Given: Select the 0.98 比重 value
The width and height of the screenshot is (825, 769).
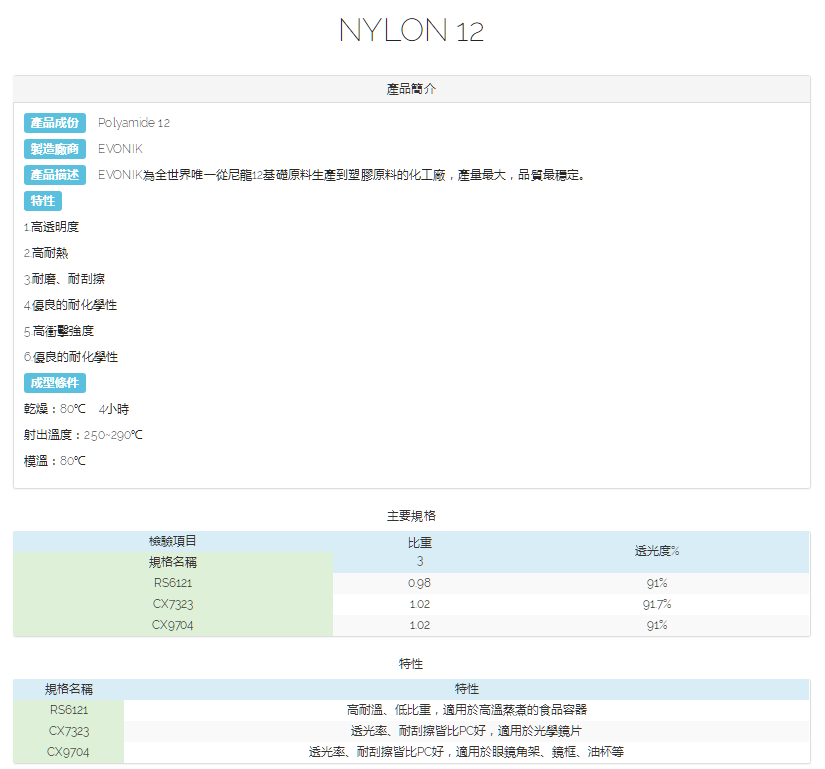Looking at the screenshot, I should tap(419, 583).
